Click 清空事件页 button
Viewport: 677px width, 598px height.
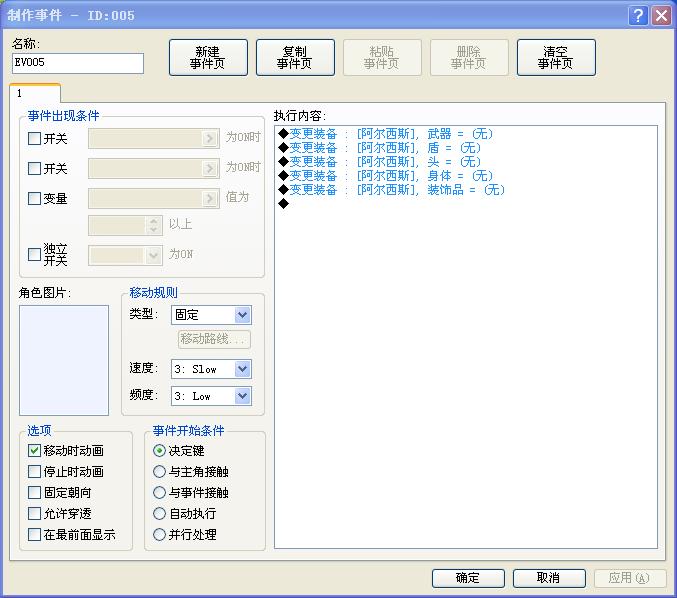pos(556,57)
